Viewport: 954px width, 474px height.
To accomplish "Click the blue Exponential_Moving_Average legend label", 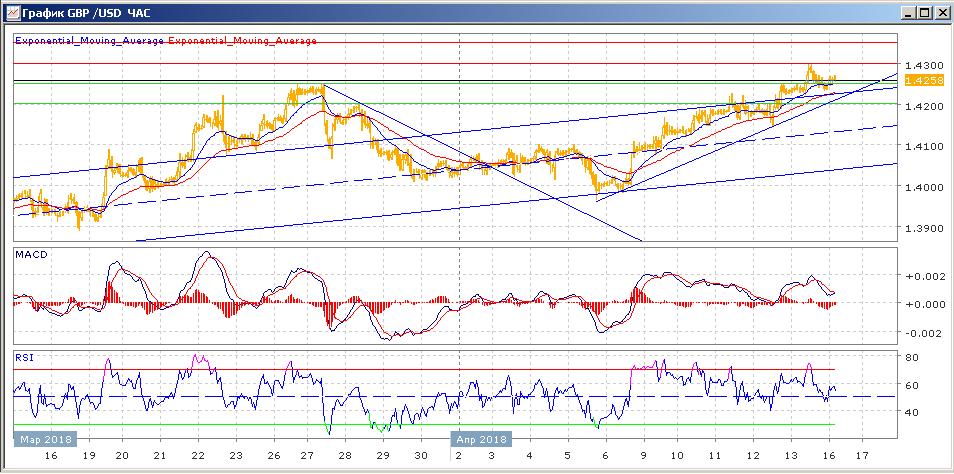I will click(x=89, y=41).
